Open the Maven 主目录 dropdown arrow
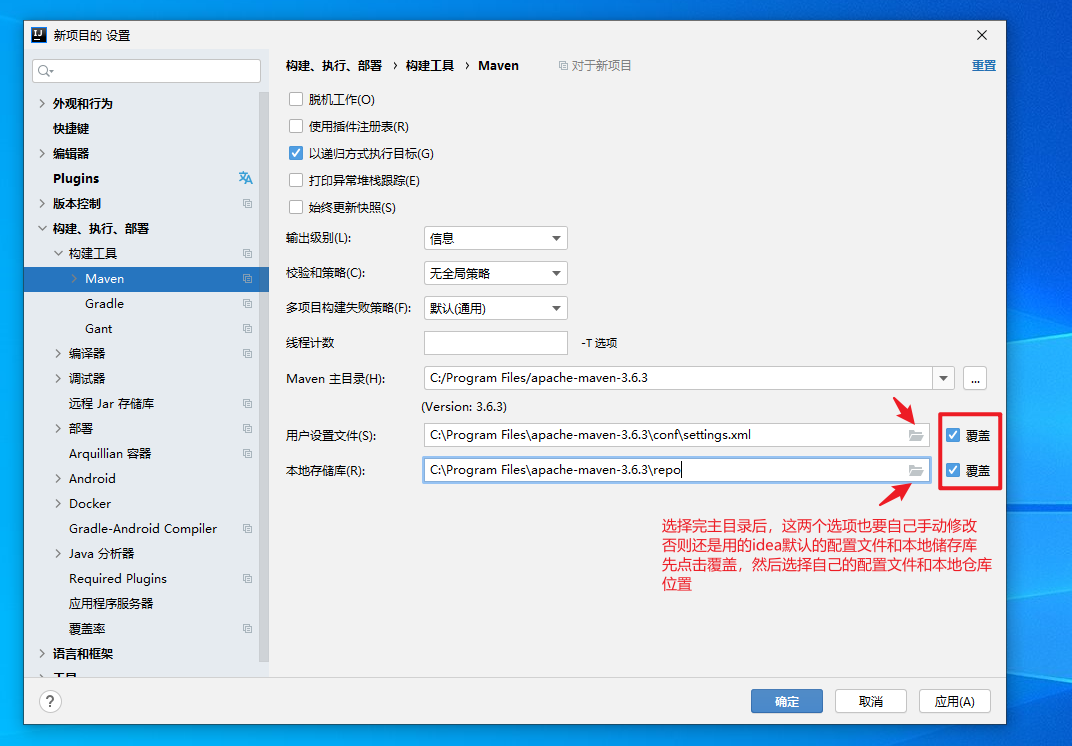 [x=942, y=378]
